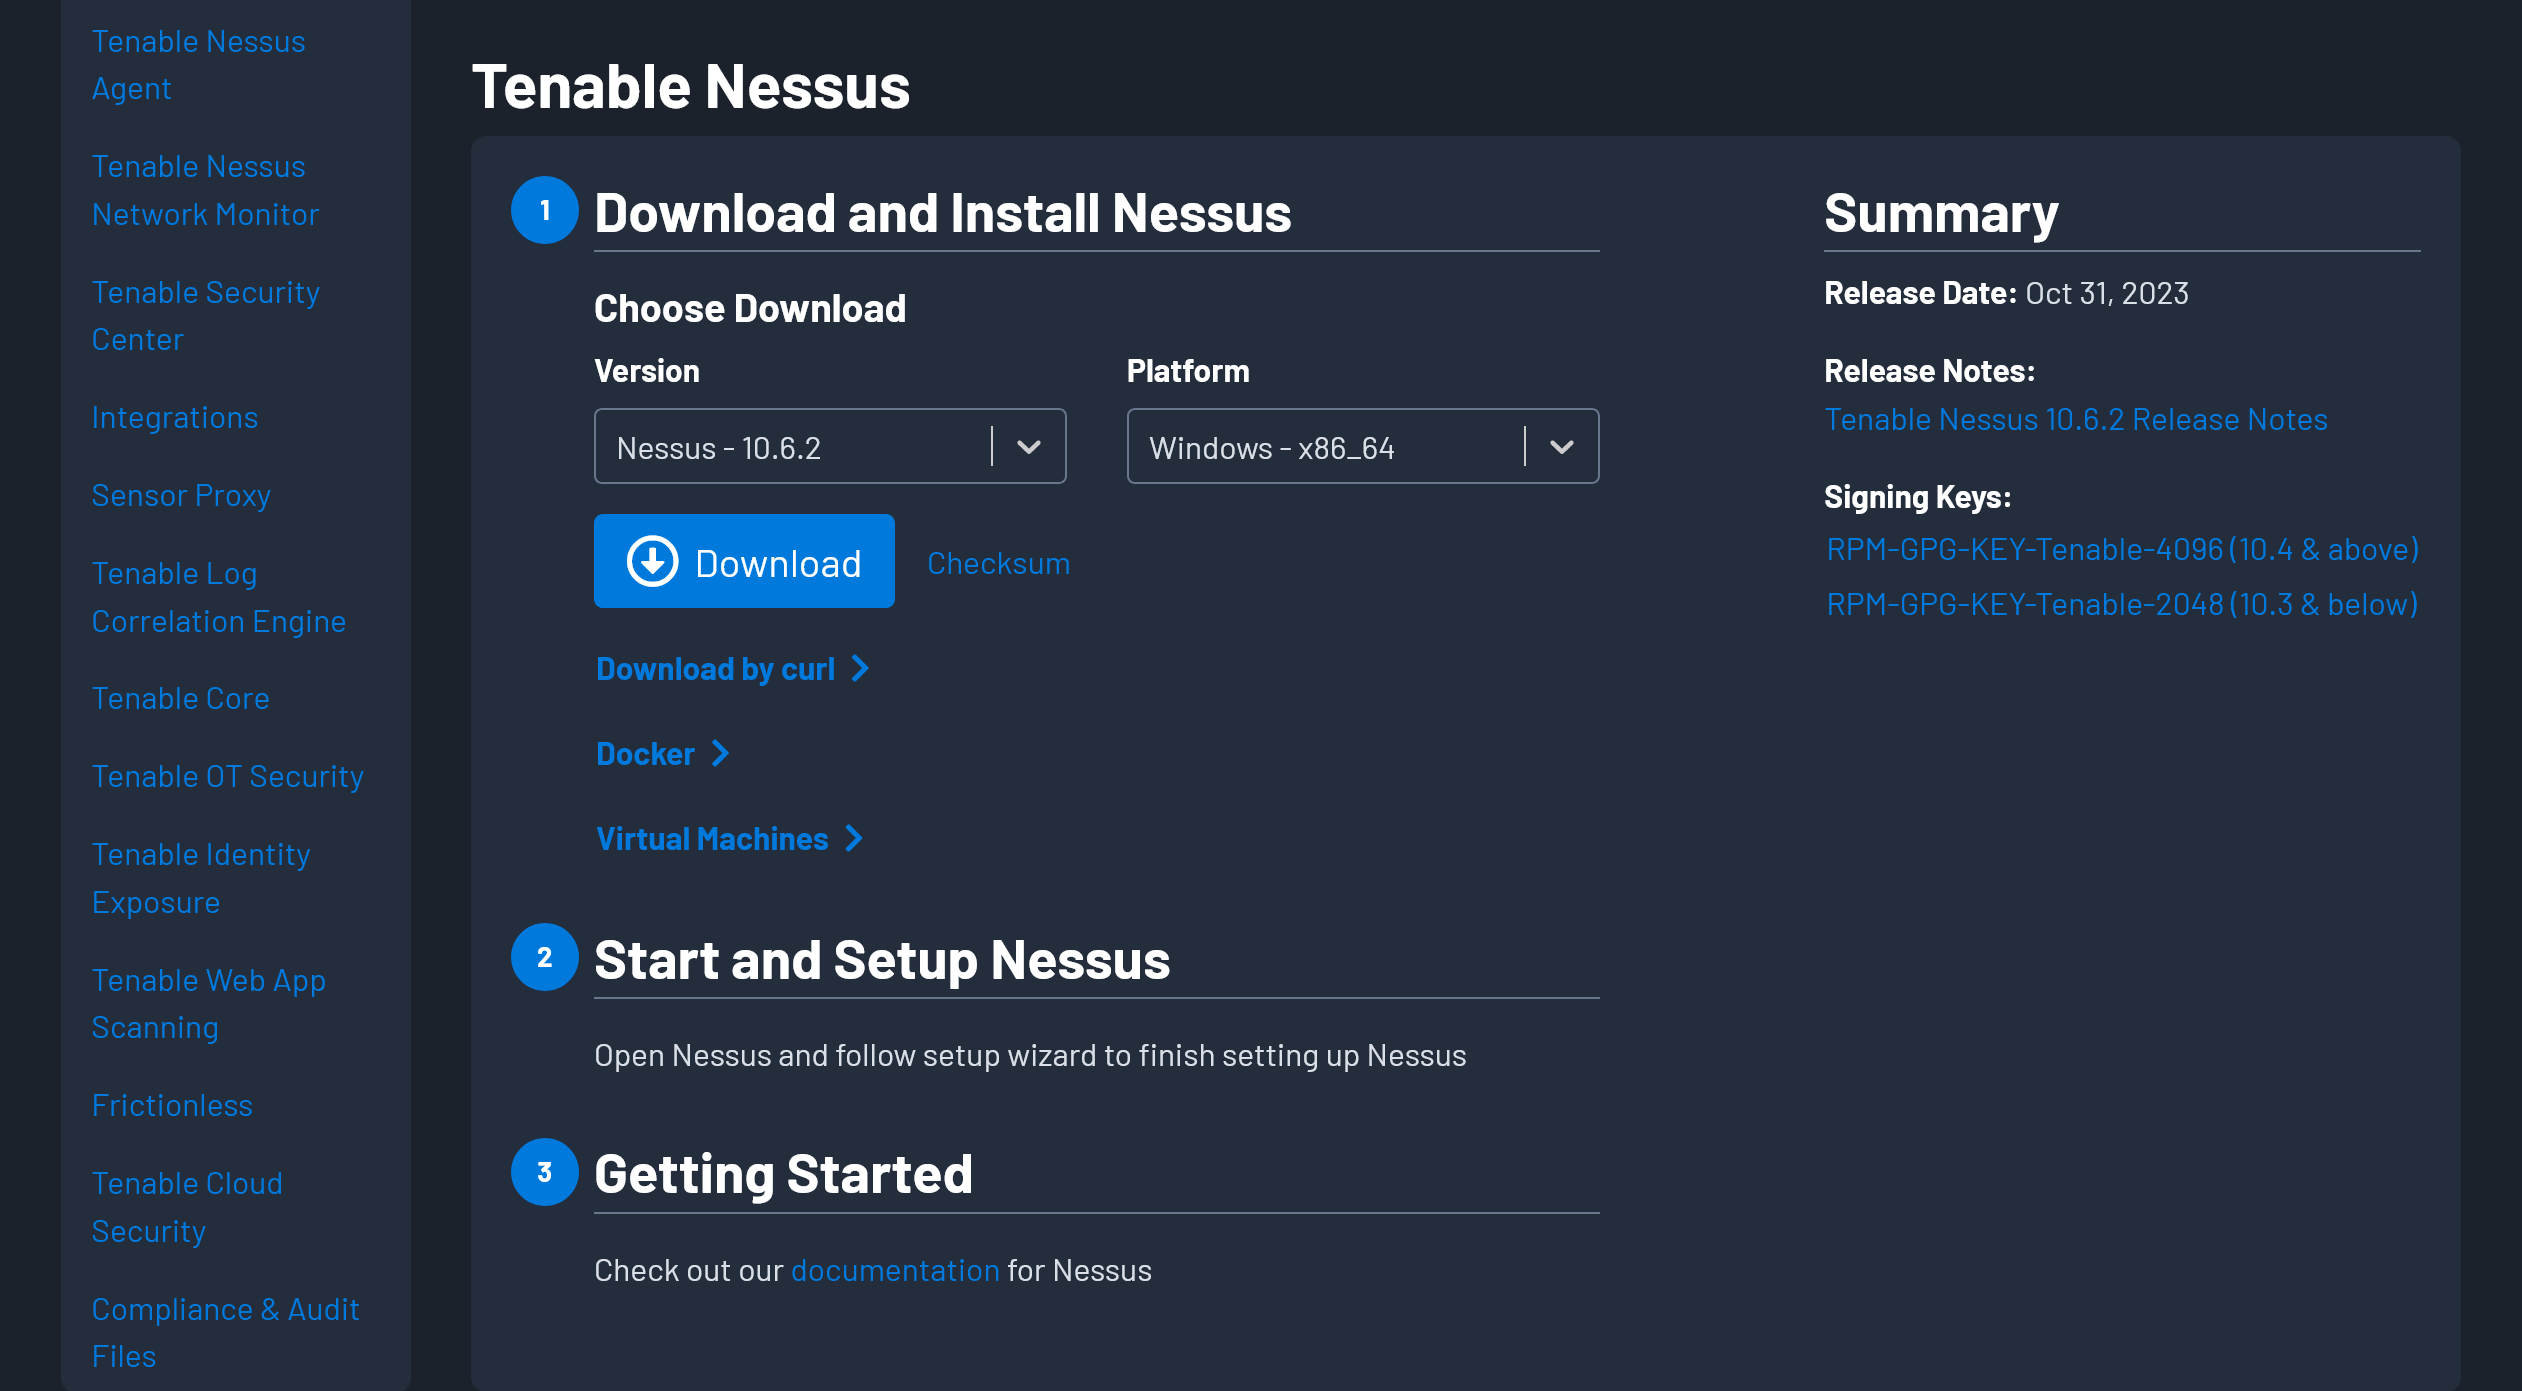Expand the Download by curl section
2522x1391 pixels.
pos(716,668)
